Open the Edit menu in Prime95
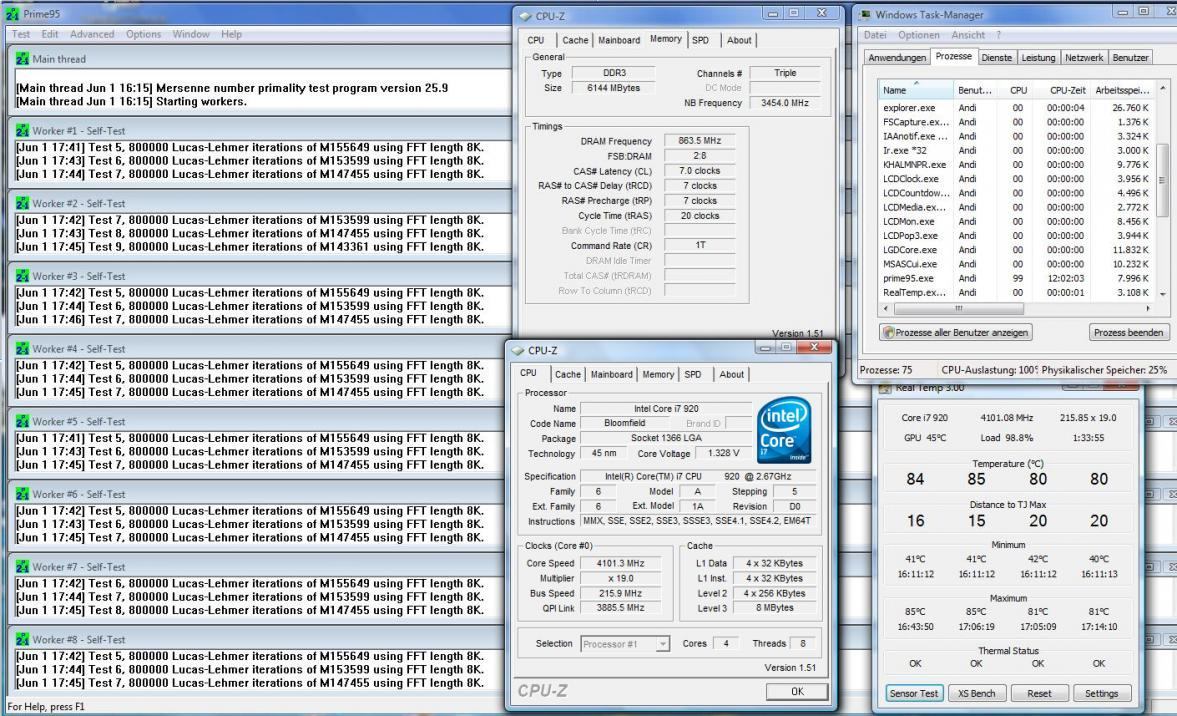 (x=50, y=35)
